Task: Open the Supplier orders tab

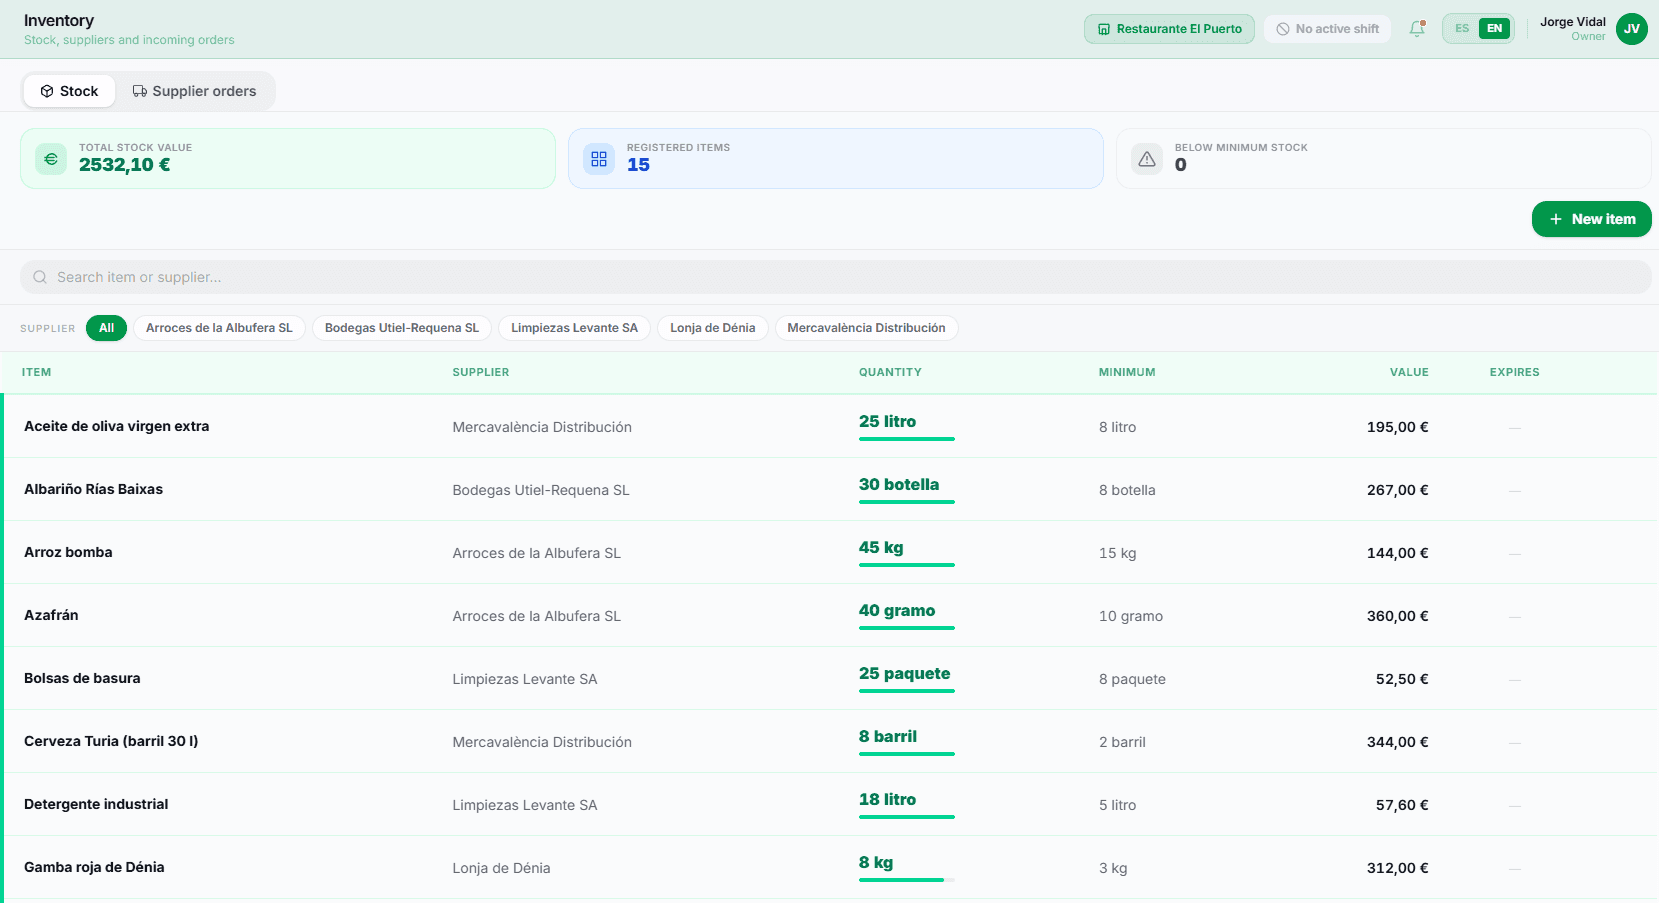Action: tap(195, 91)
